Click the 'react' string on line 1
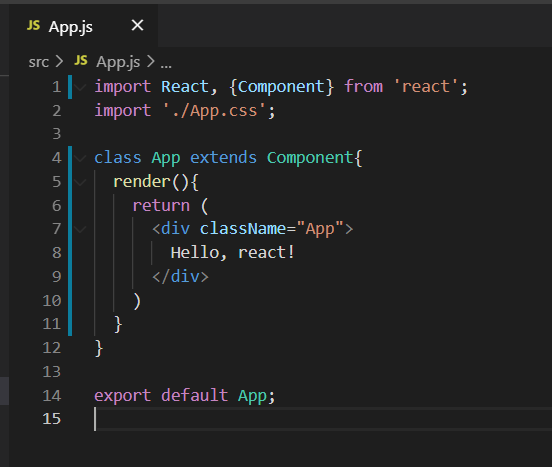This screenshot has height=467, width=552. [426, 87]
